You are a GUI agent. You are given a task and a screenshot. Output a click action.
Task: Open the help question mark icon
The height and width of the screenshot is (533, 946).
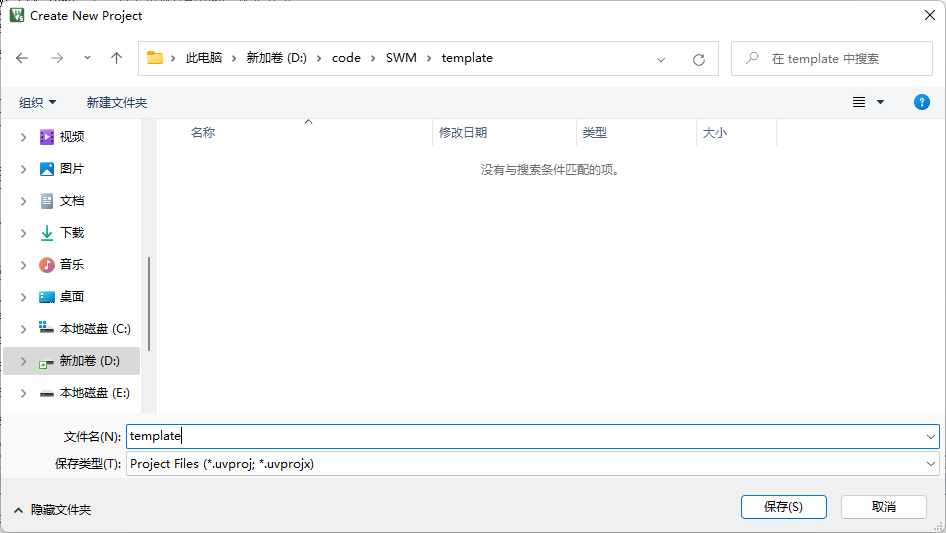click(922, 102)
